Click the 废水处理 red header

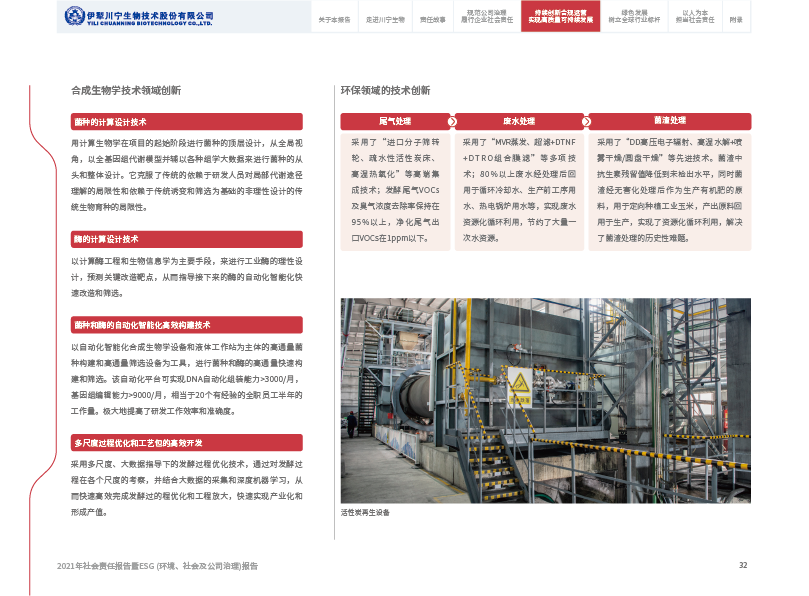520,121
